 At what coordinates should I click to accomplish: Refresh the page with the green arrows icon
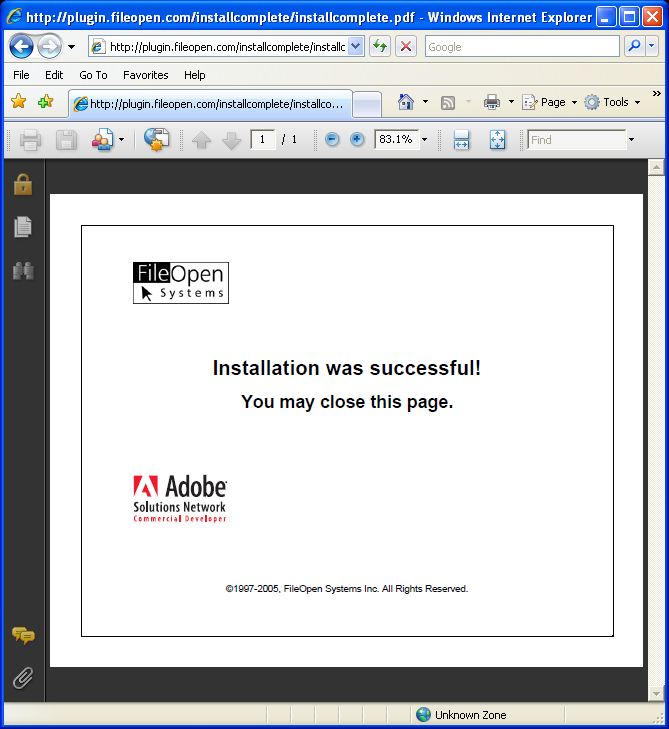[x=380, y=46]
